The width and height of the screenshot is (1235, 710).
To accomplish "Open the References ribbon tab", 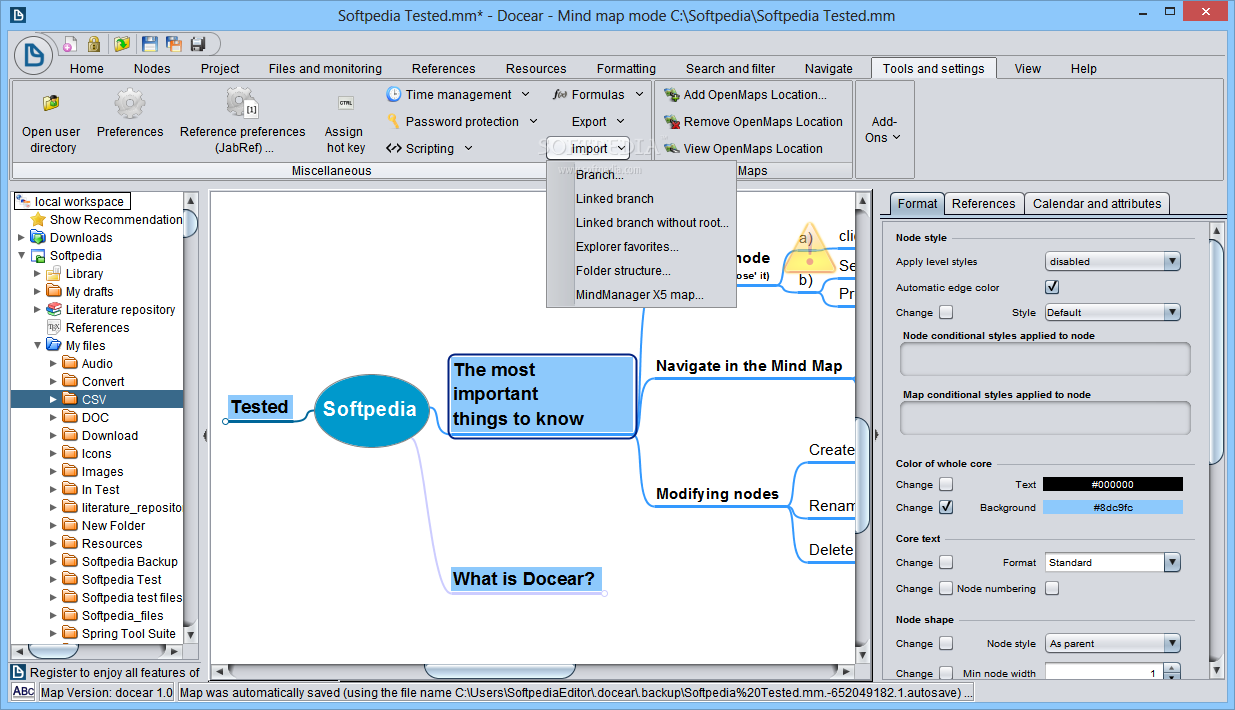I will pyautogui.click(x=443, y=68).
